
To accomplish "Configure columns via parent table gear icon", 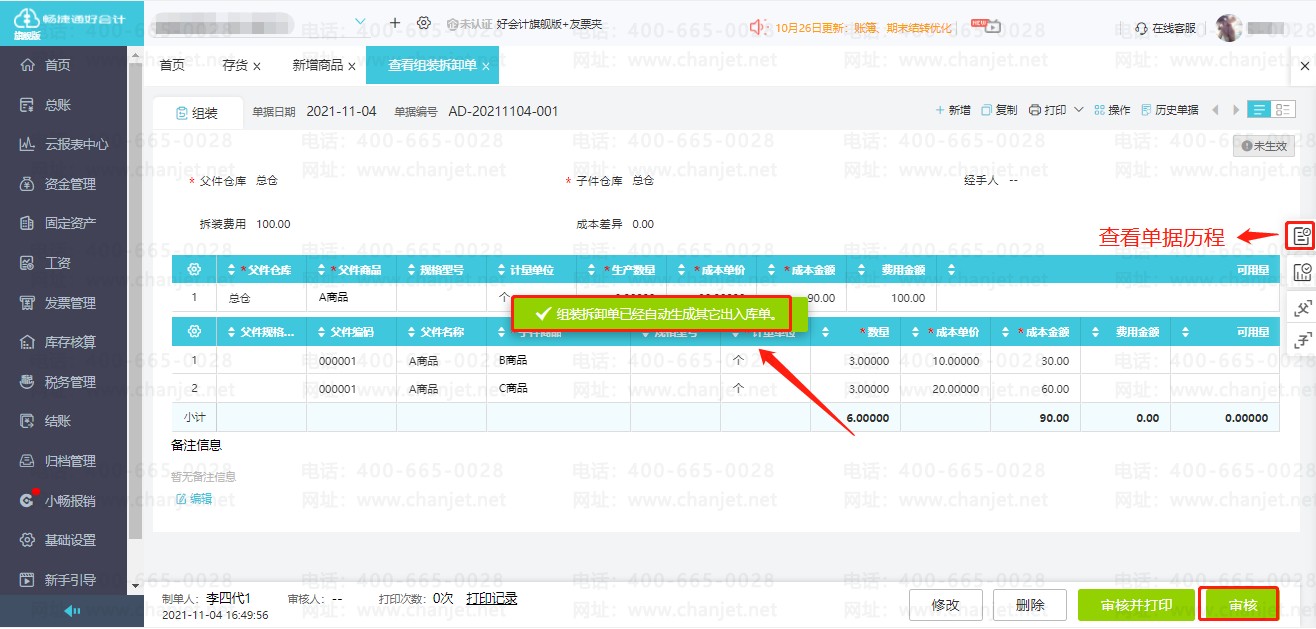I will pyautogui.click(x=194, y=270).
